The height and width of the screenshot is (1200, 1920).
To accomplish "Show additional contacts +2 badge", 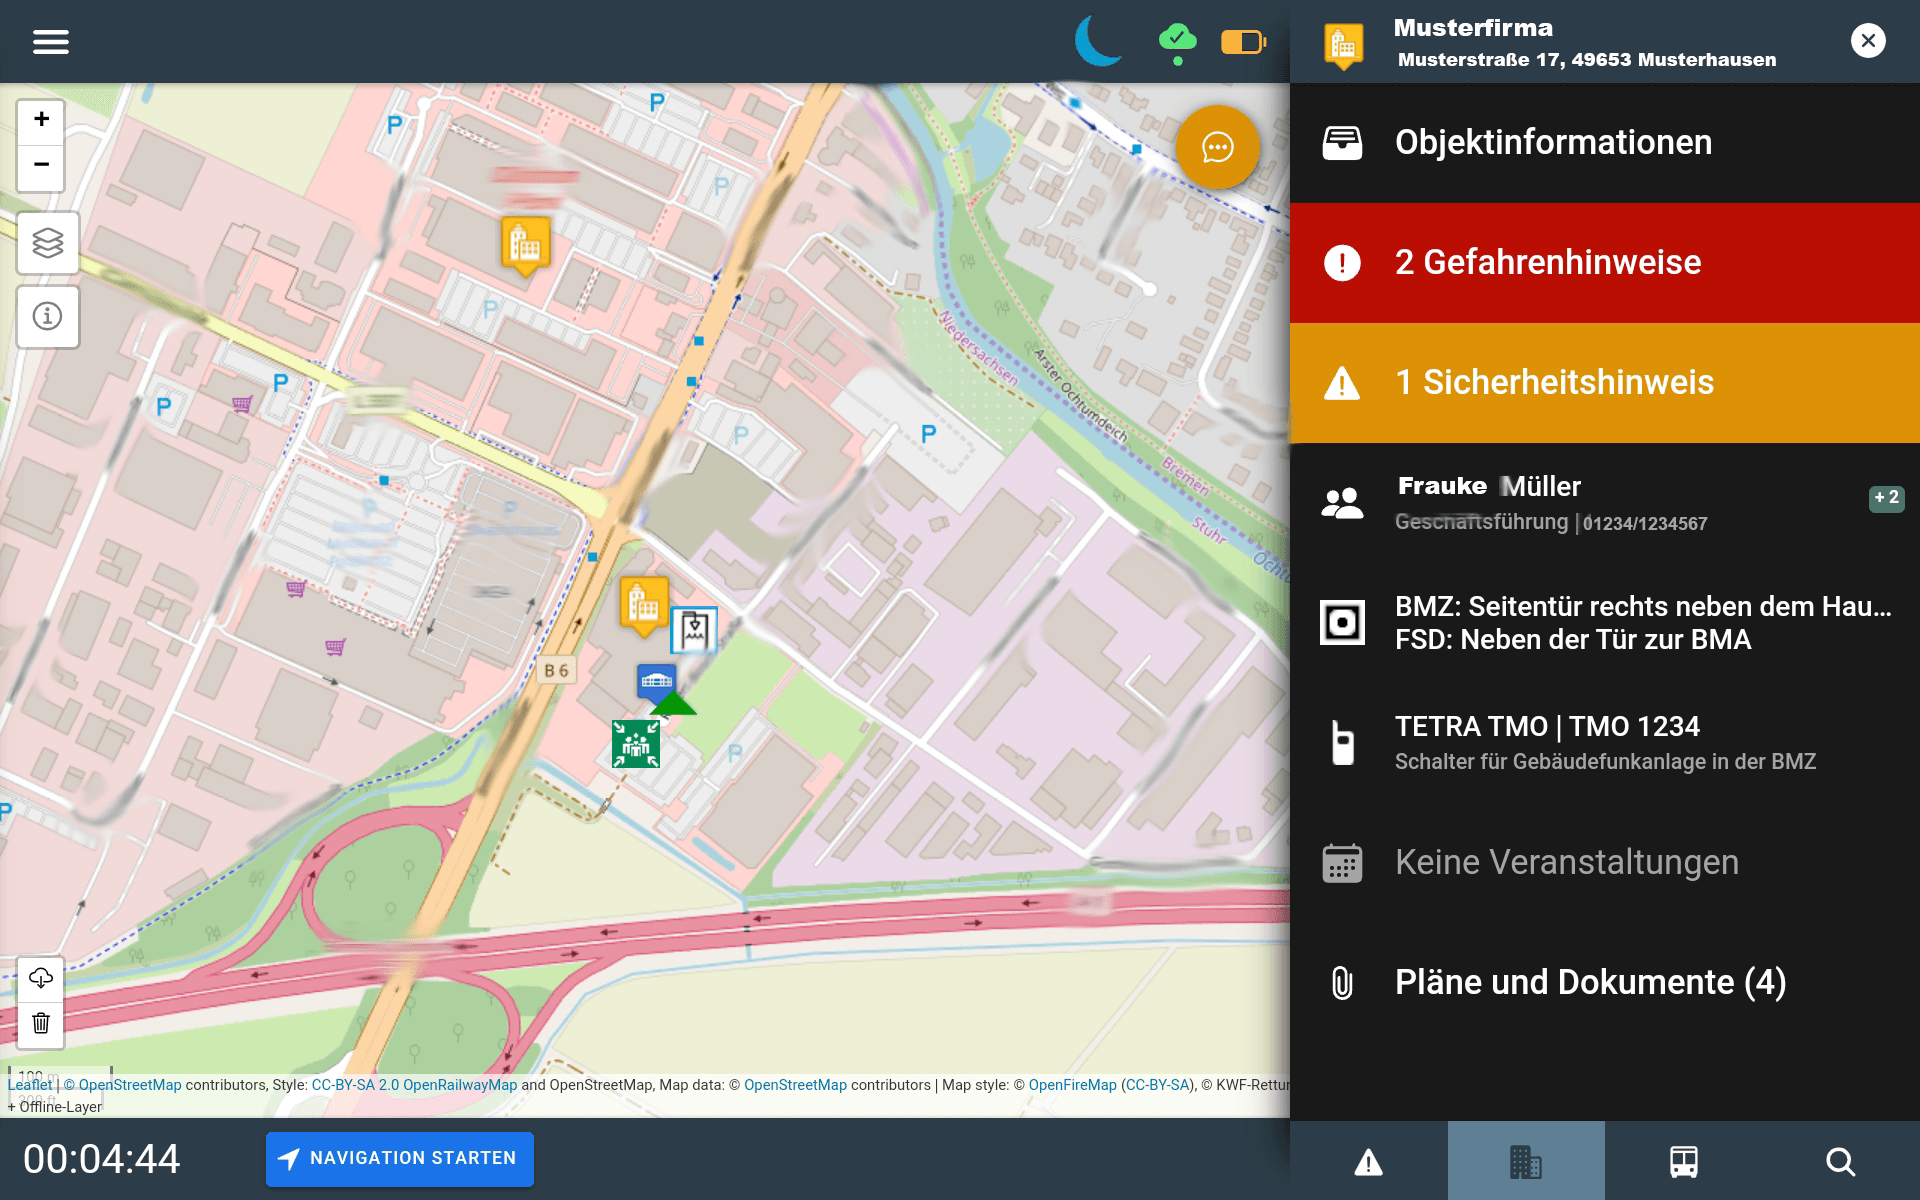I will tap(1885, 498).
